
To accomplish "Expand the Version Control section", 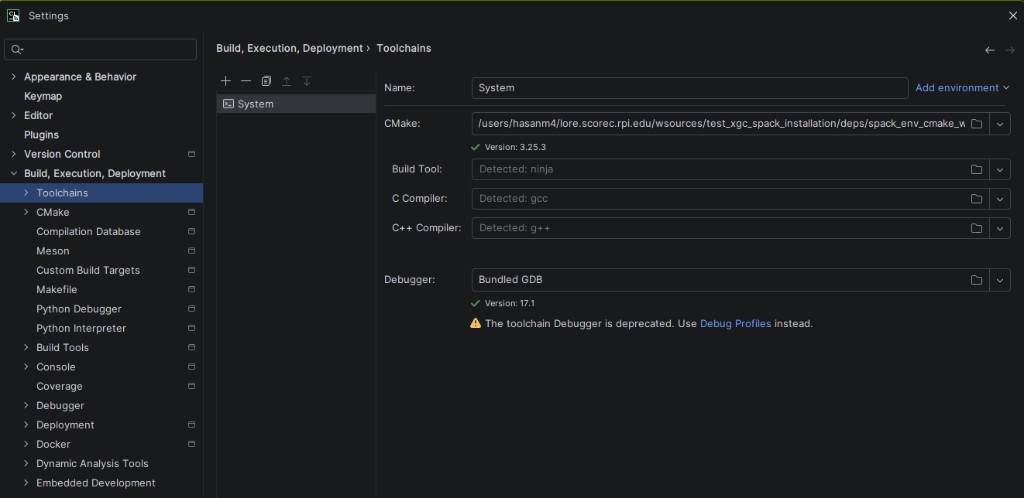I will point(14,154).
